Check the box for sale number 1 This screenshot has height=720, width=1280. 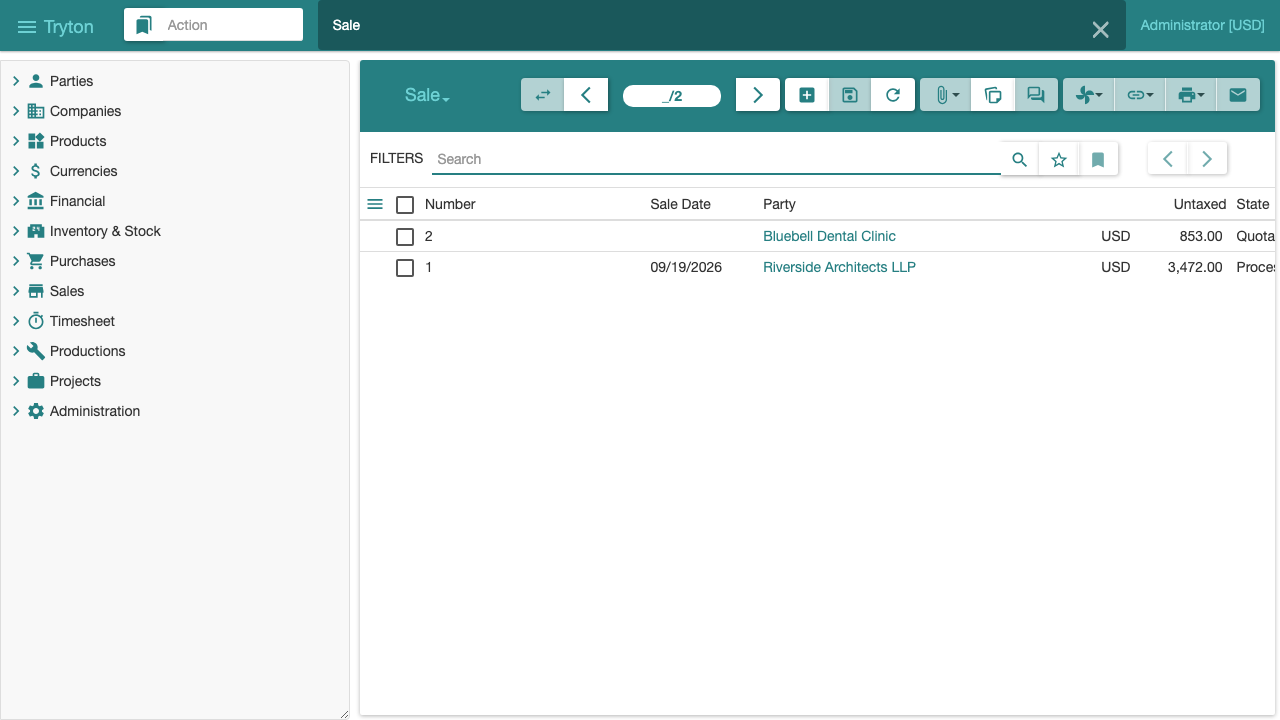click(x=405, y=268)
